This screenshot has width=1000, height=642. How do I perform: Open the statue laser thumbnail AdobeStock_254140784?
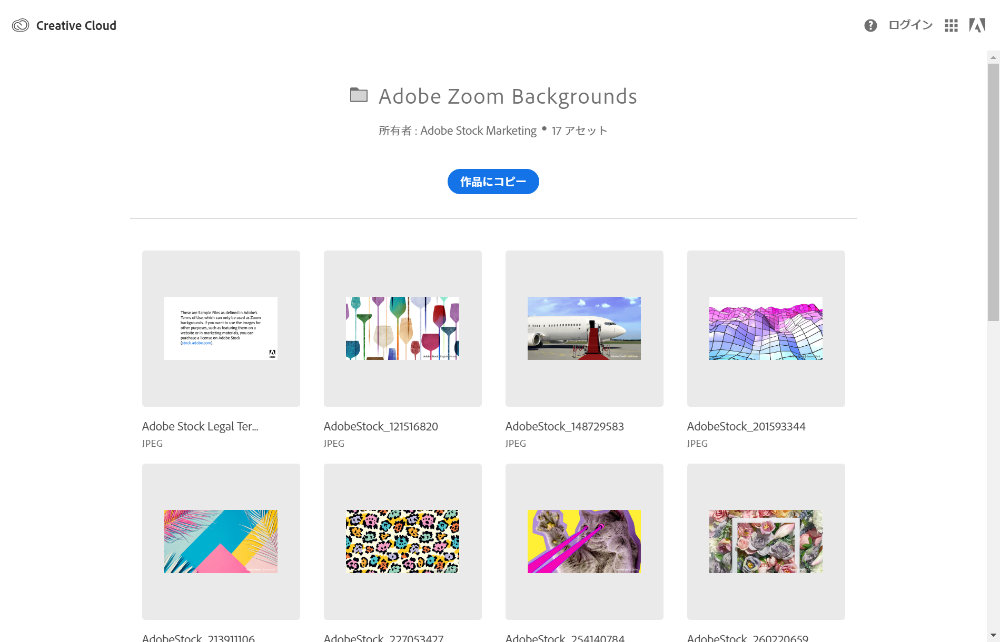pyautogui.click(x=584, y=541)
